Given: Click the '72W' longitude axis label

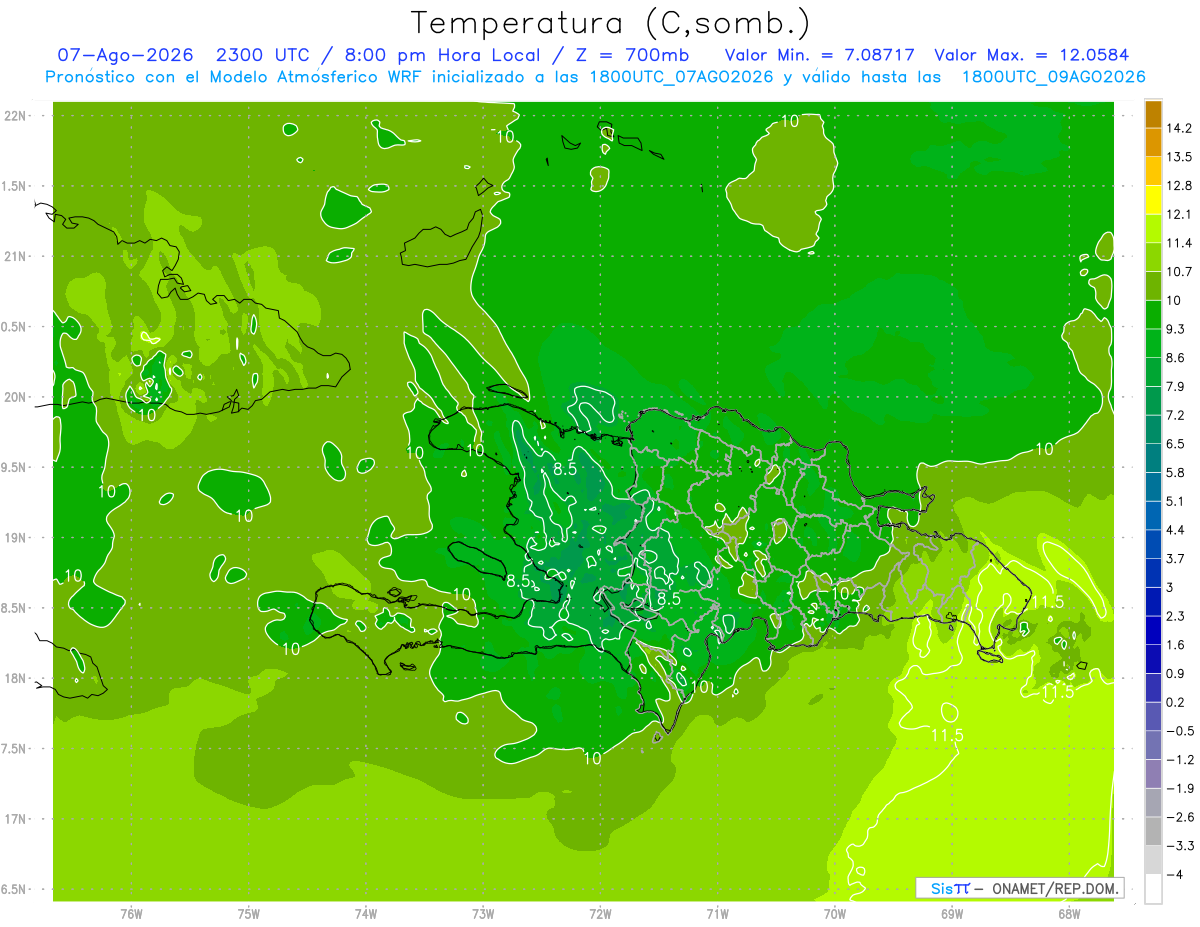Looking at the screenshot, I should pos(600,914).
